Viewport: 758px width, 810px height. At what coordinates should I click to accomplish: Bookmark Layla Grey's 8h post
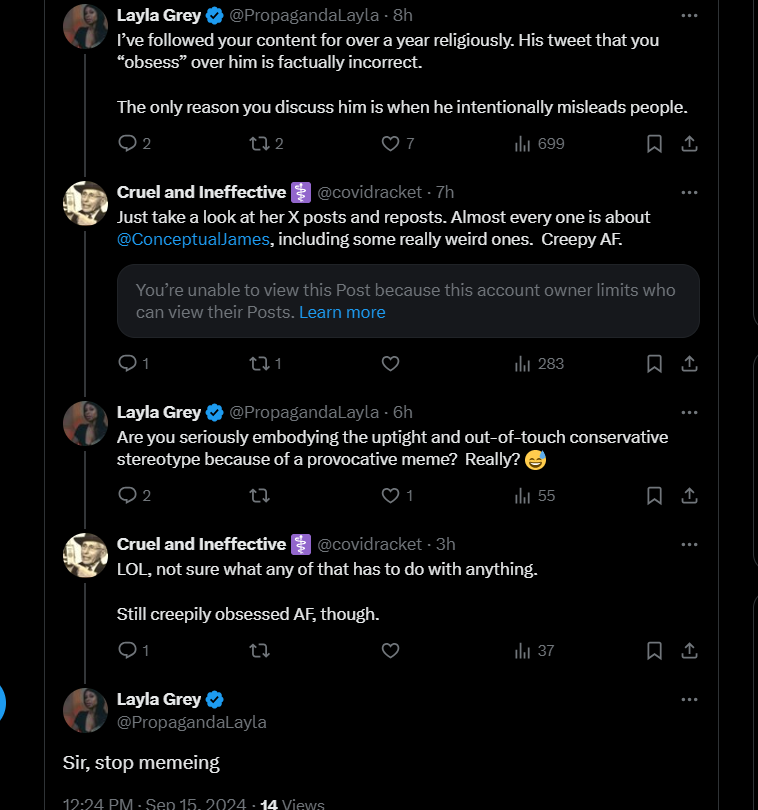pos(654,143)
